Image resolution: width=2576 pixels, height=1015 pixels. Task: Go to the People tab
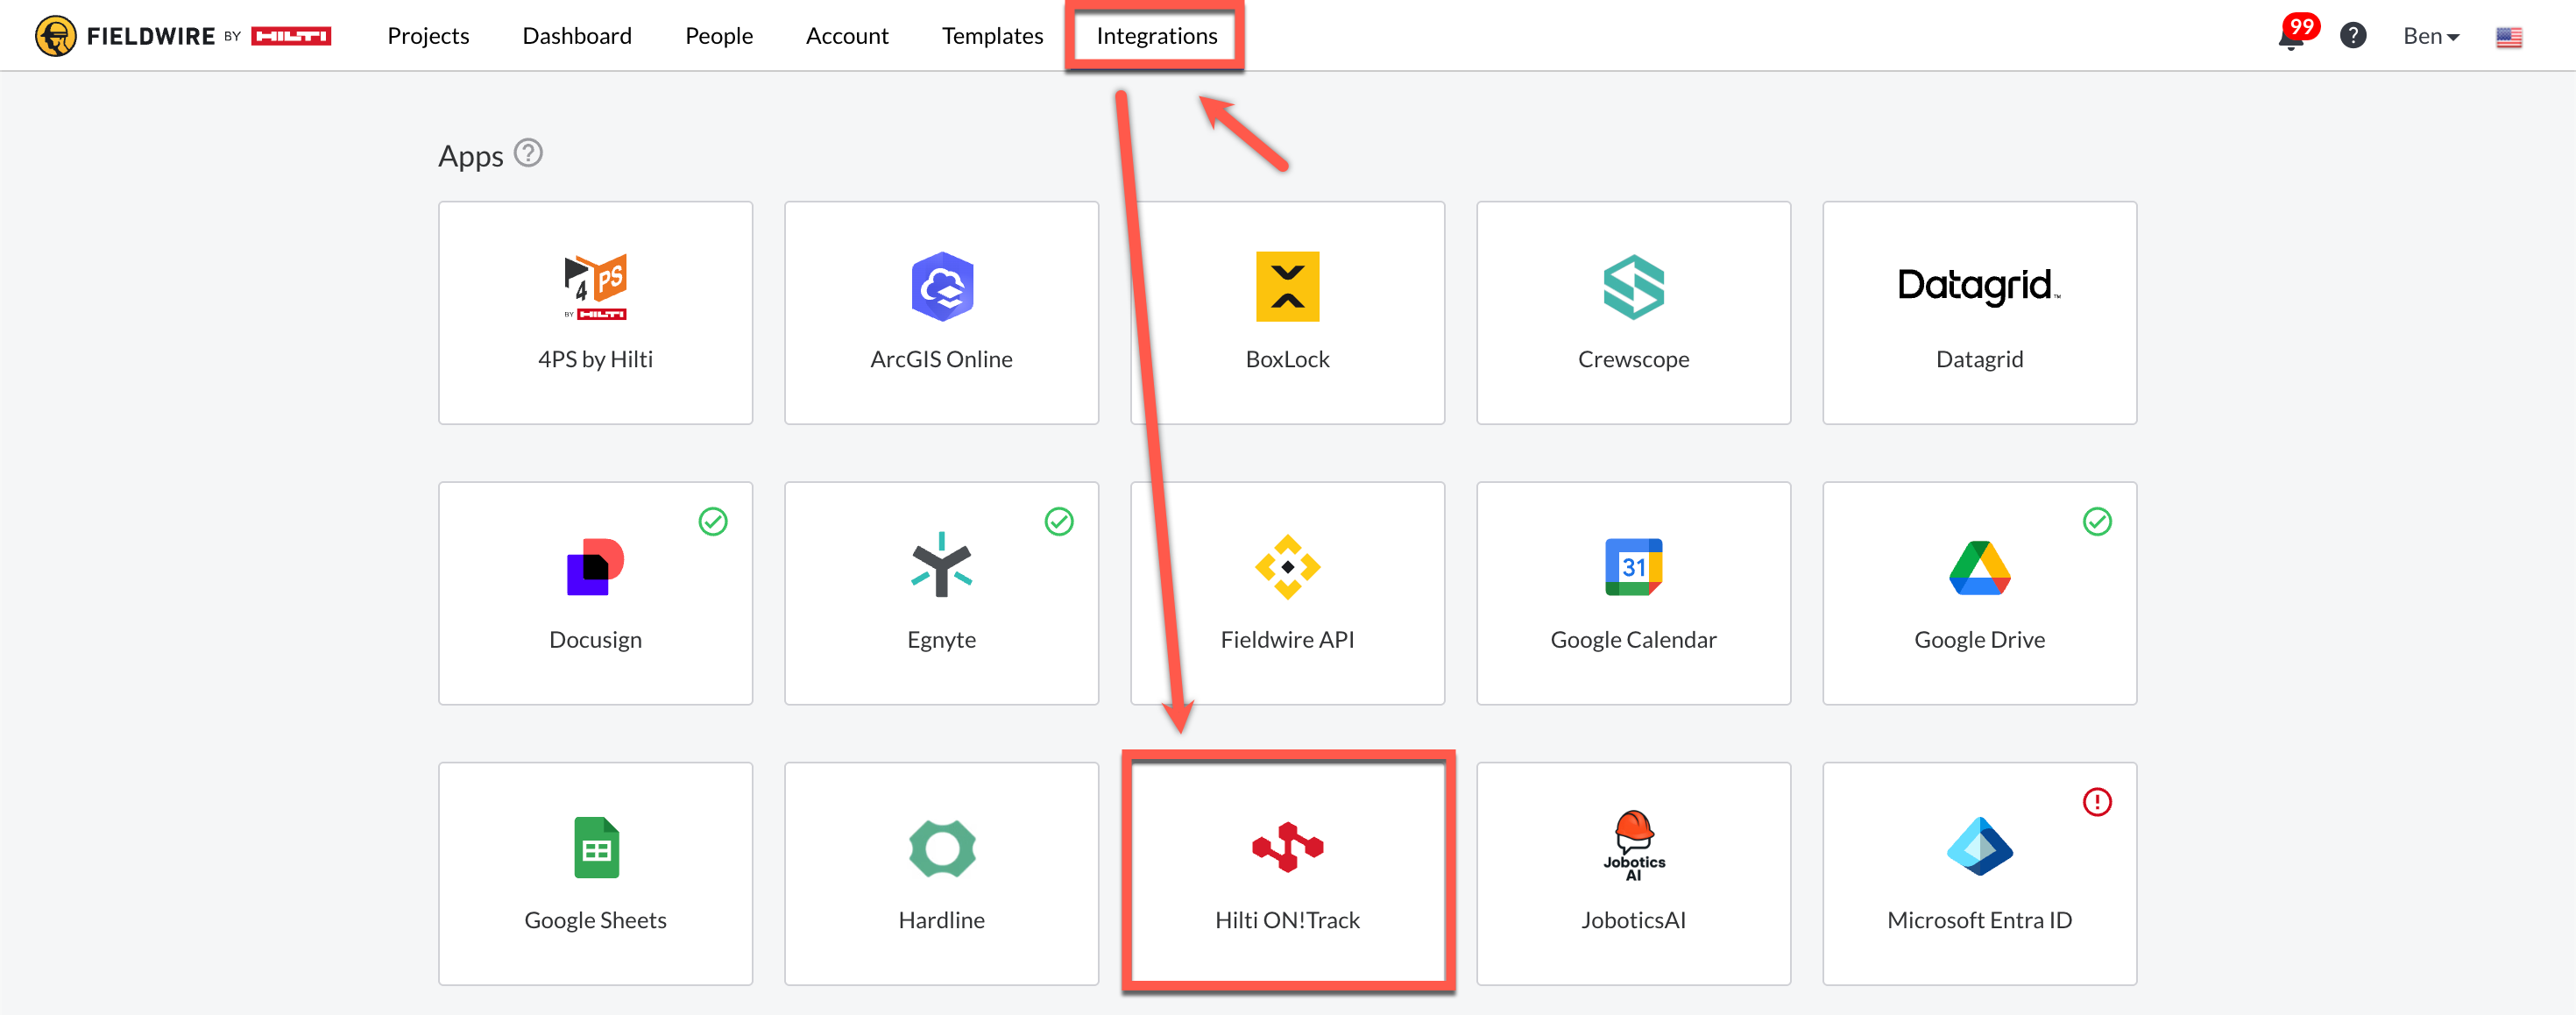(x=718, y=36)
